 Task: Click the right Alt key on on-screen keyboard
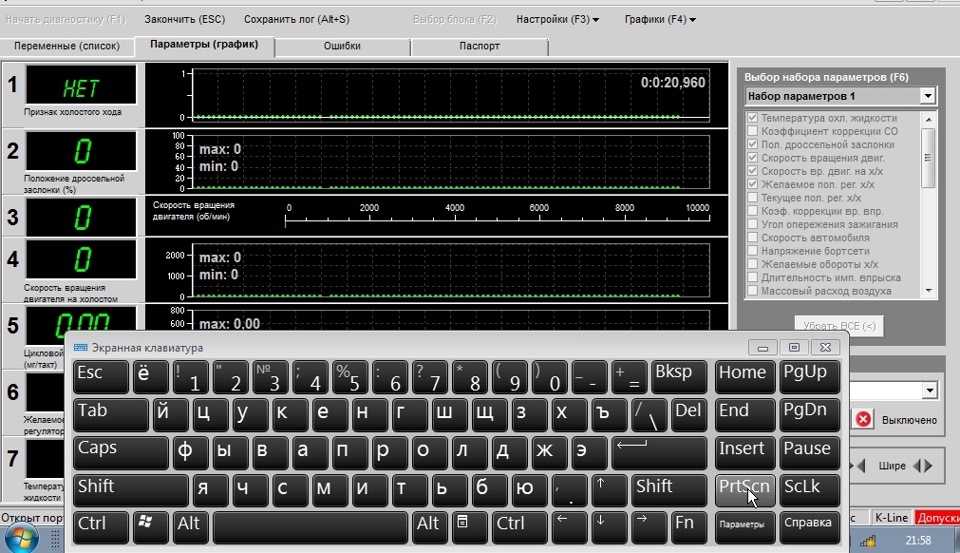pos(429,527)
